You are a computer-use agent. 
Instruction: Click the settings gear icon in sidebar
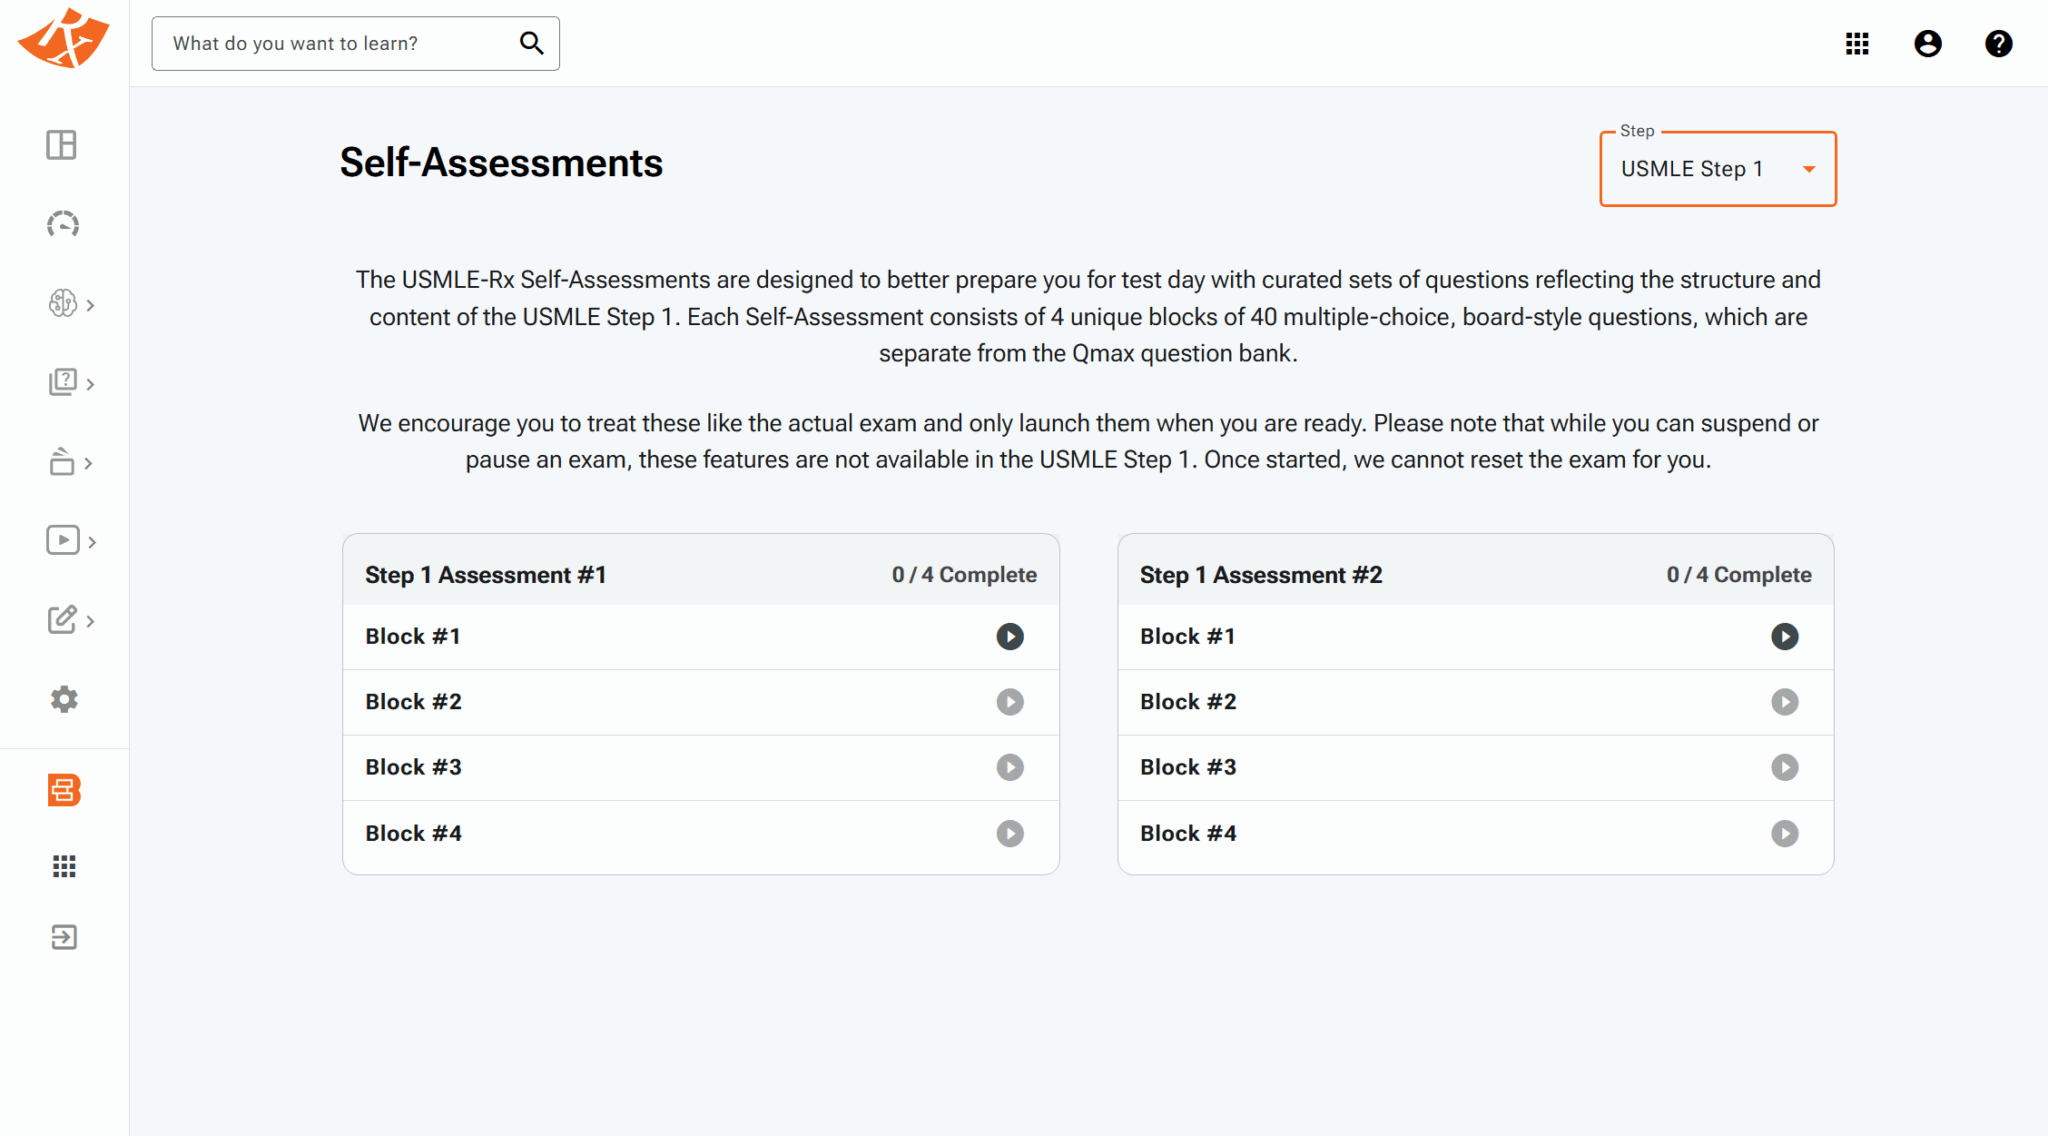(64, 699)
